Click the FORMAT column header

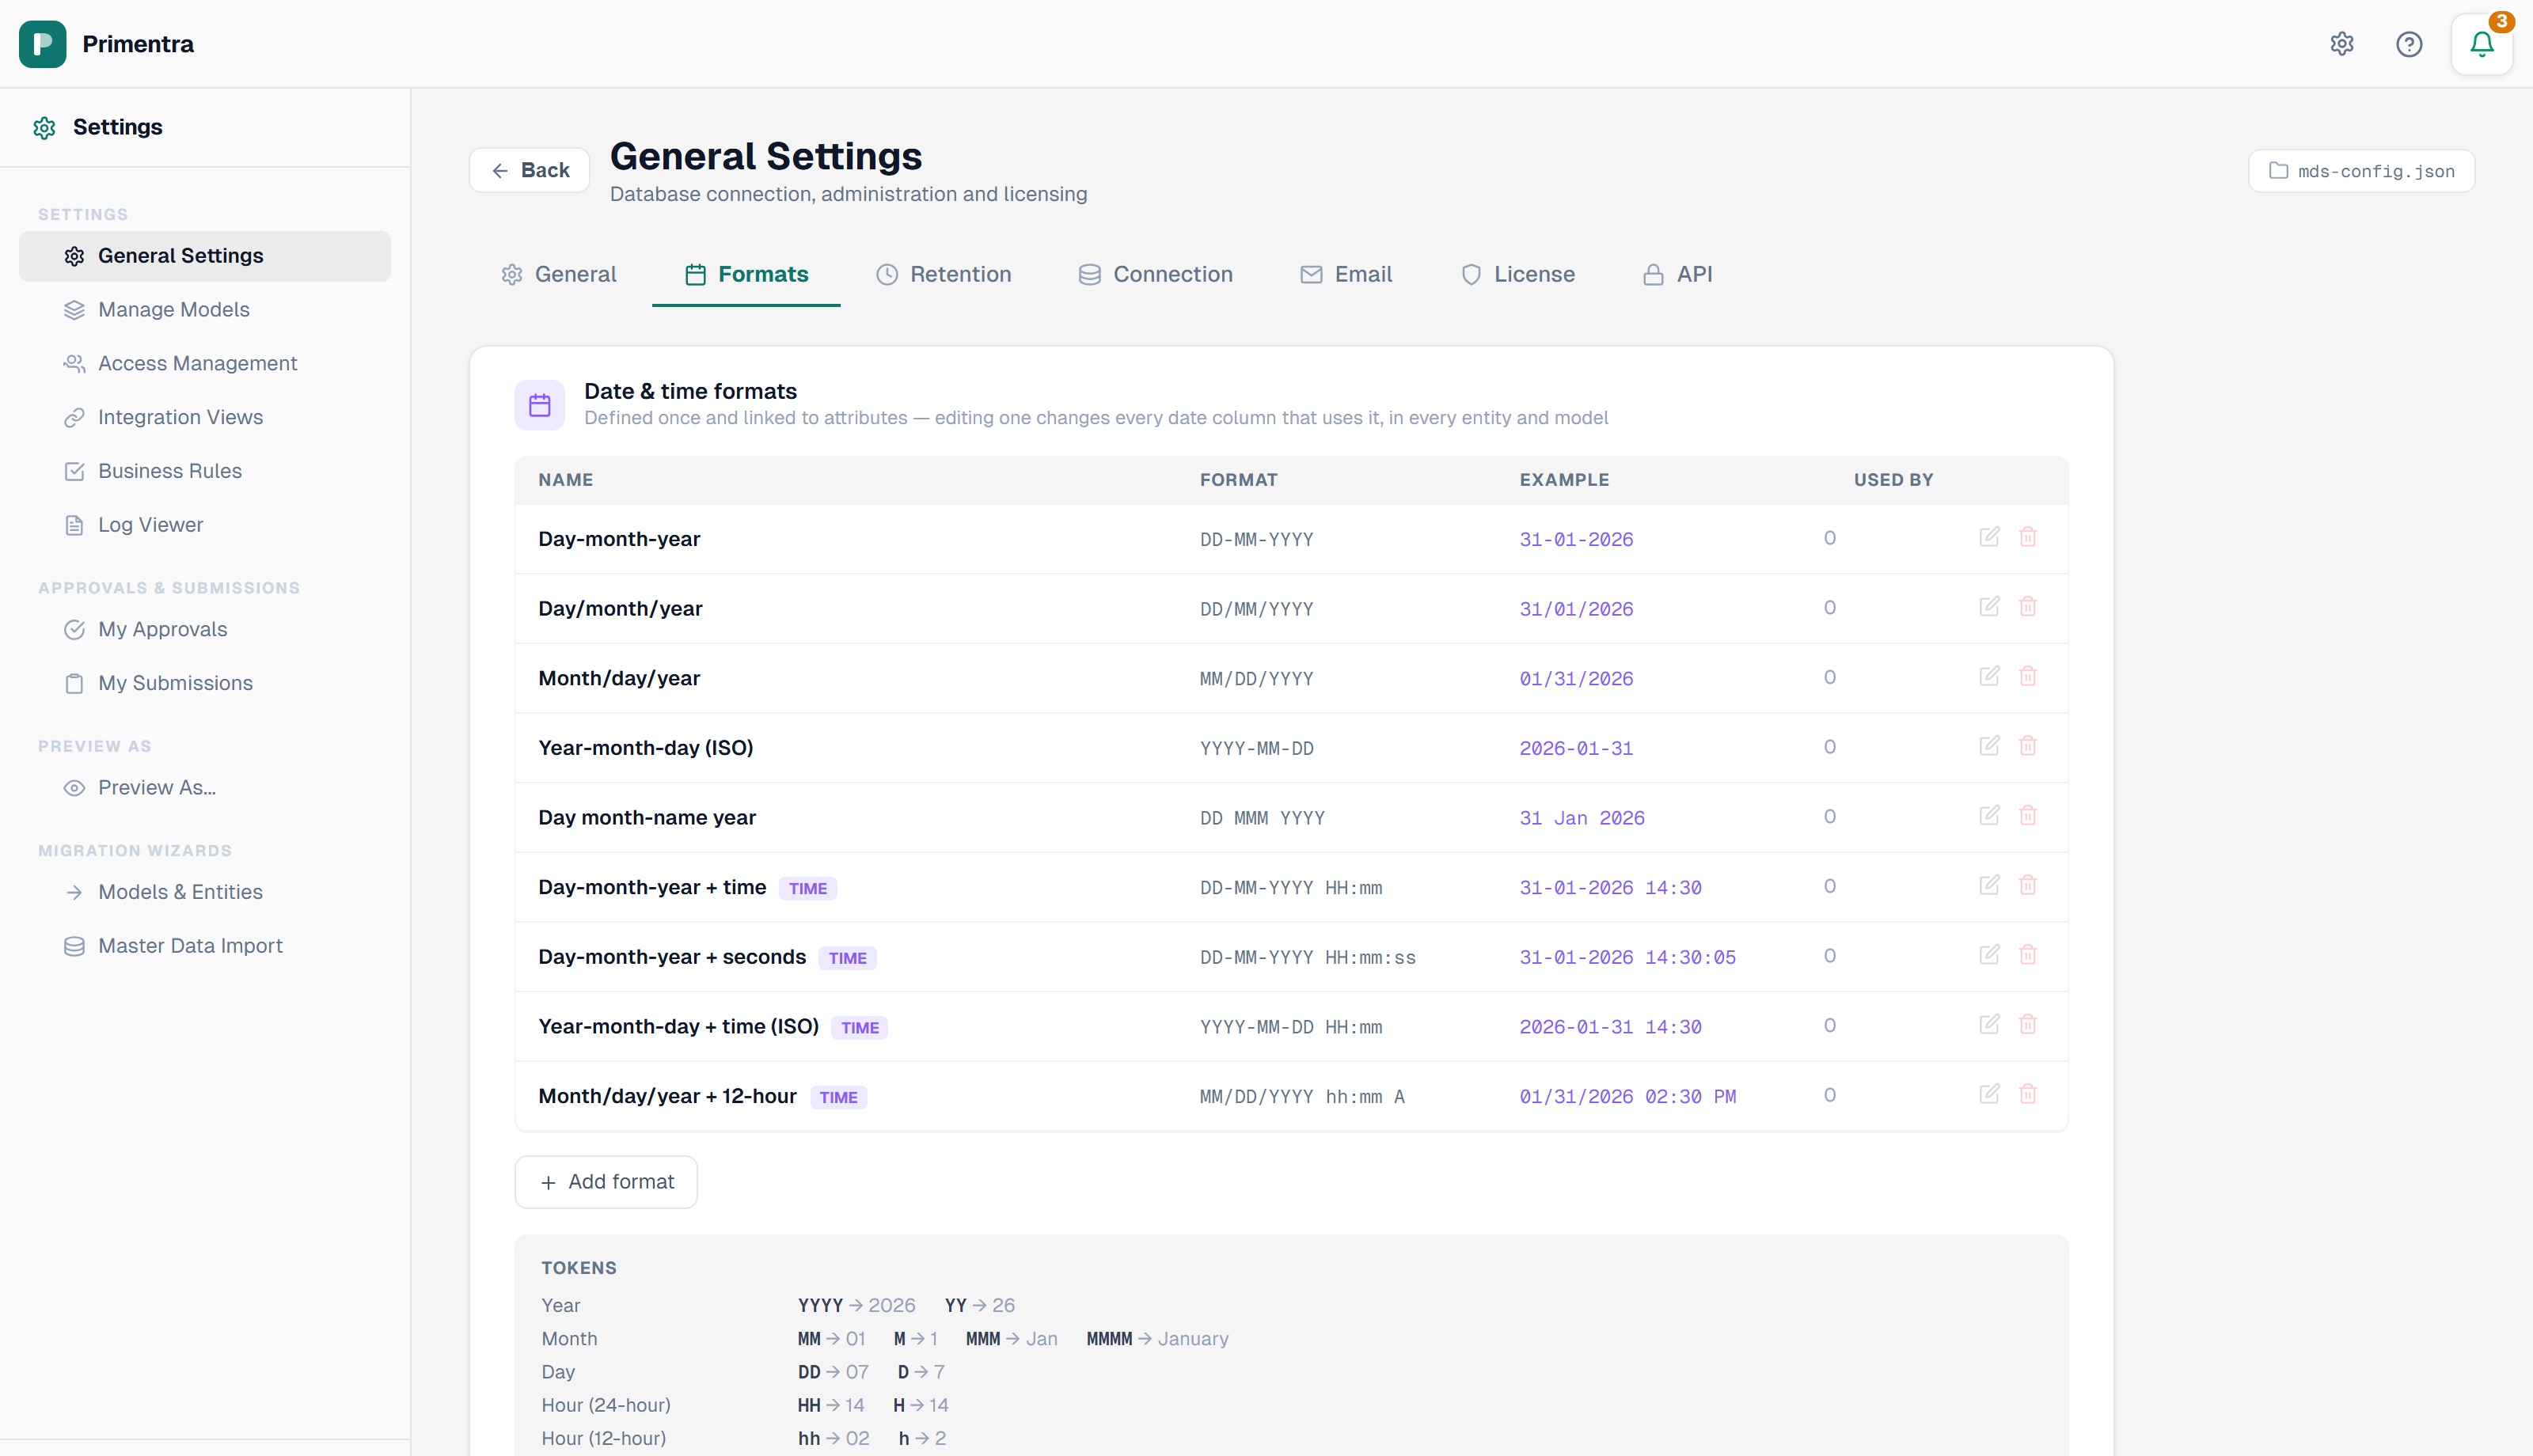coord(1238,480)
